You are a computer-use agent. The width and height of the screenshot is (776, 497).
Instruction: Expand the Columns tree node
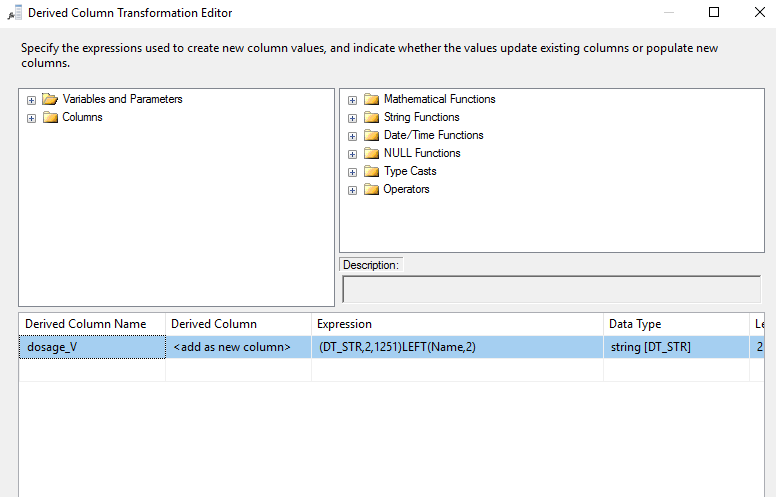tap(31, 118)
